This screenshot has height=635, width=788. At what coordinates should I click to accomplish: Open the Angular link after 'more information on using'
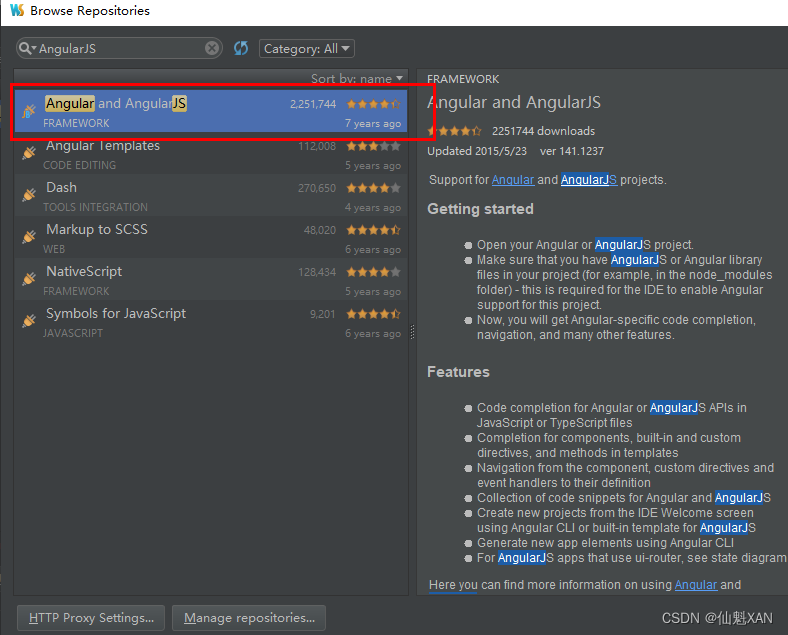[696, 585]
